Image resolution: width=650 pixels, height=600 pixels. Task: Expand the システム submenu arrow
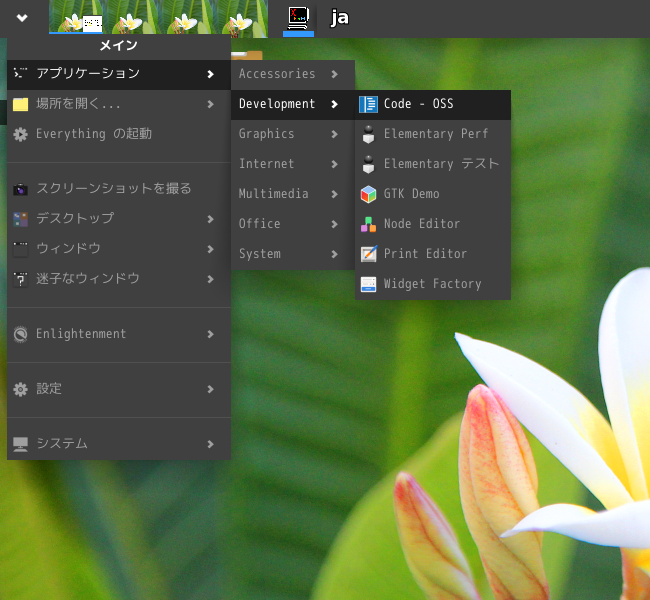[211, 444]
